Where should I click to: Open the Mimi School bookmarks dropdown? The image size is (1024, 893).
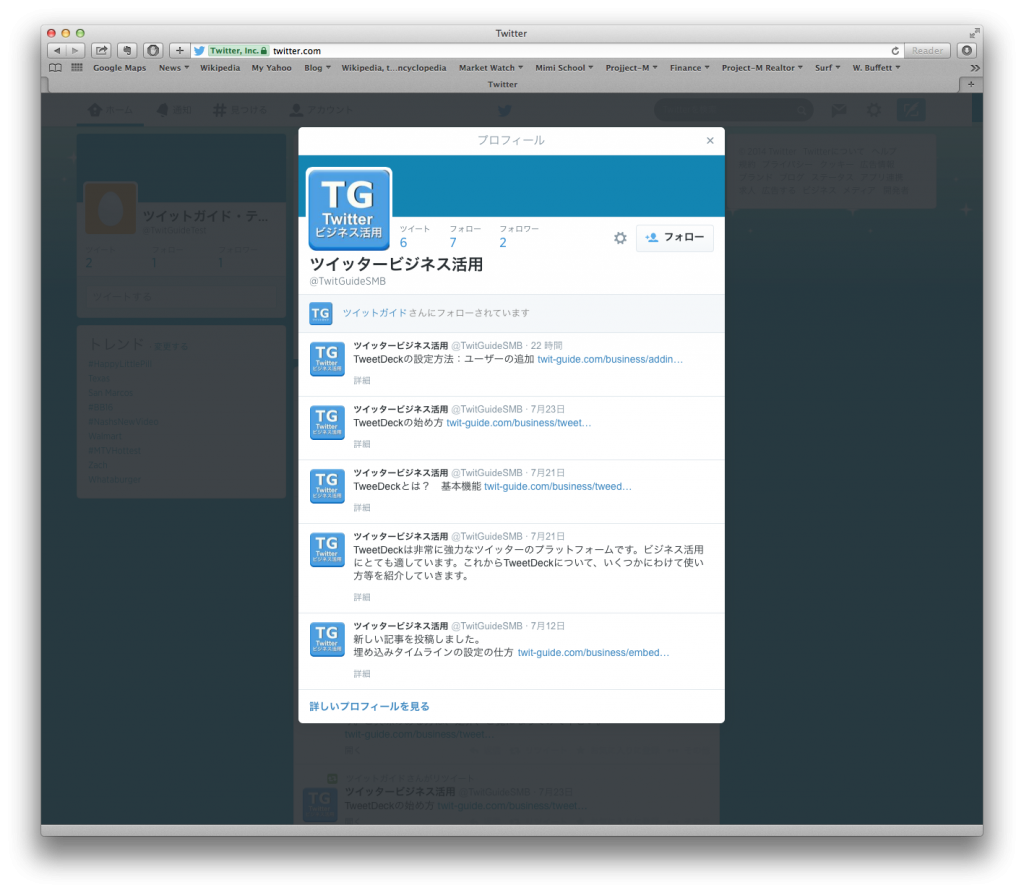click(x=564, y=68)
